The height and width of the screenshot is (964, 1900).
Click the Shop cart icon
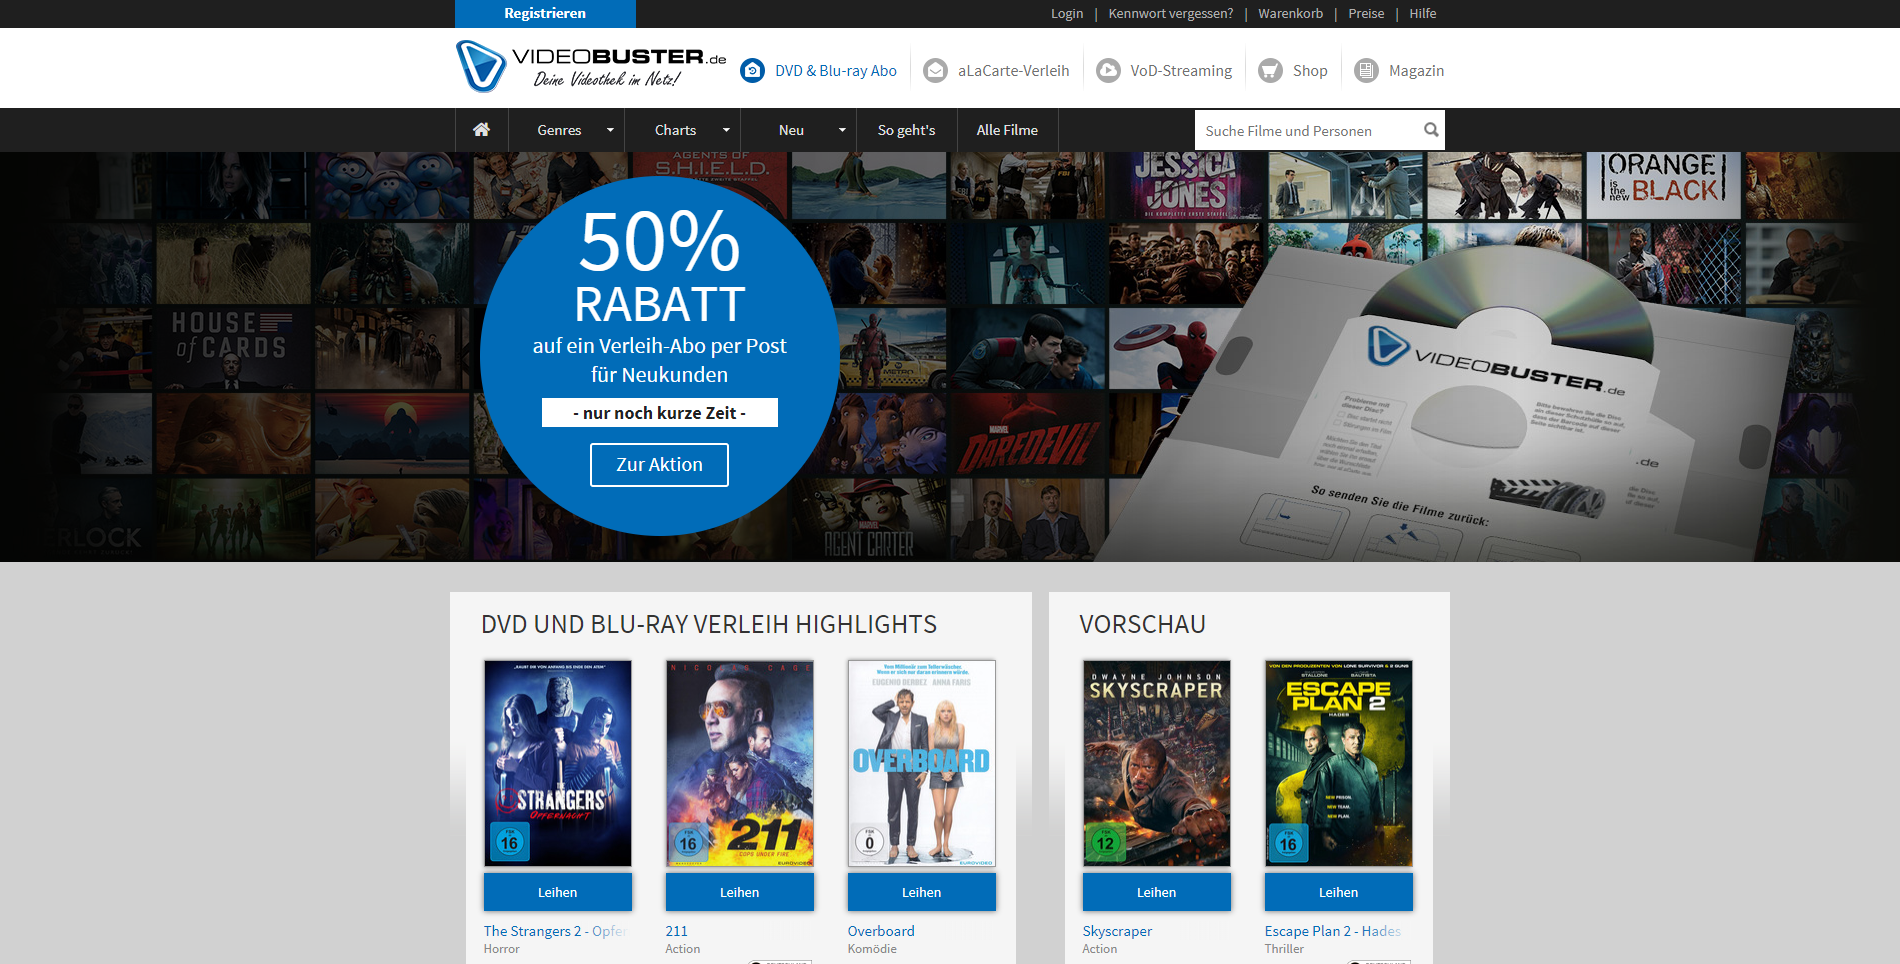click(x=1270, y=71)
